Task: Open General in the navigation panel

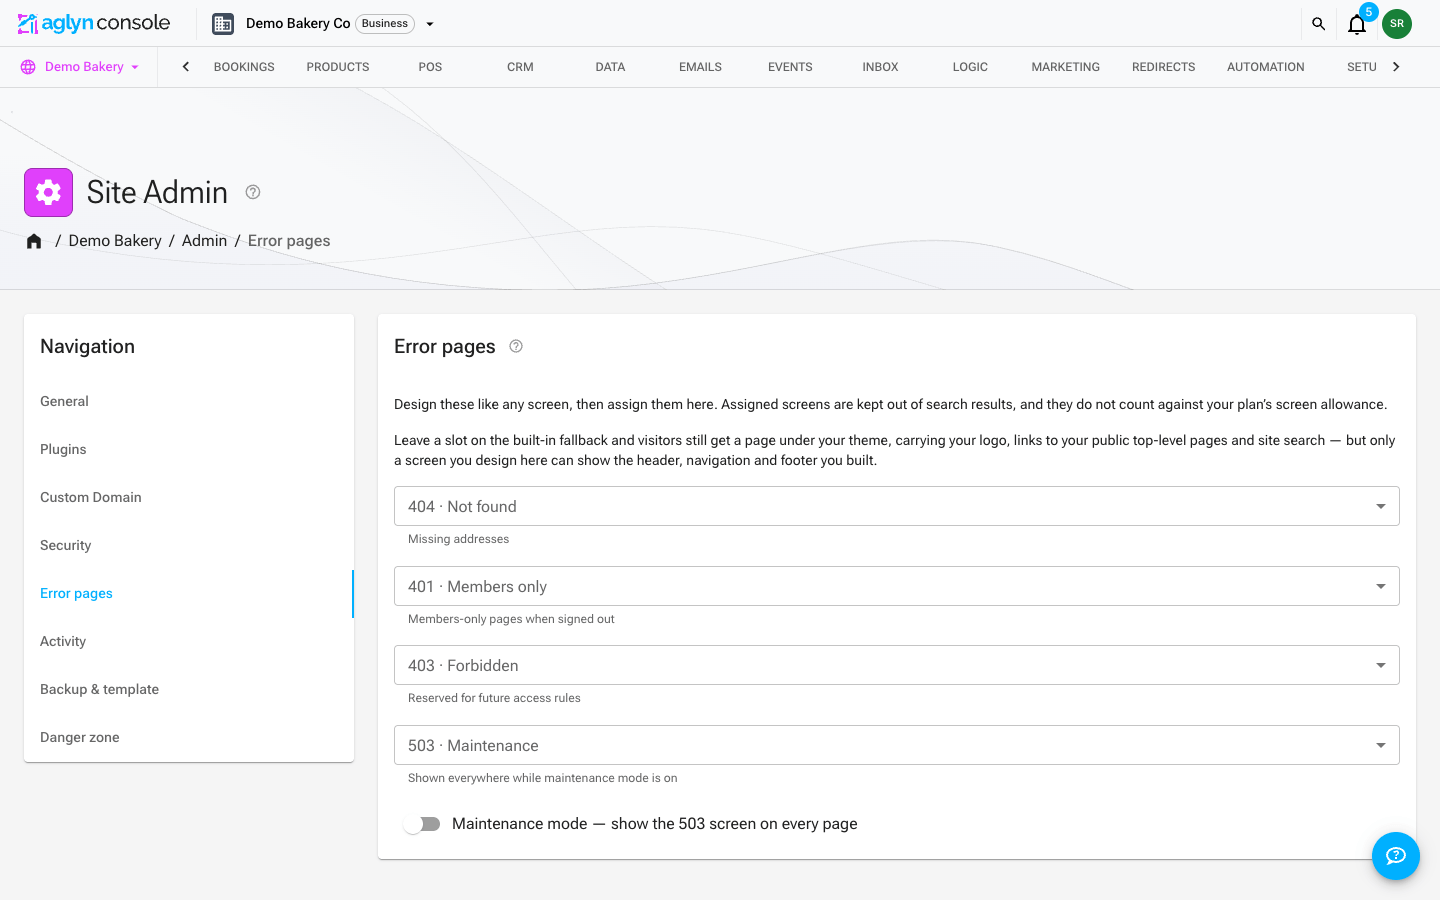Action: pyautogui.click(x=189, y=401)
